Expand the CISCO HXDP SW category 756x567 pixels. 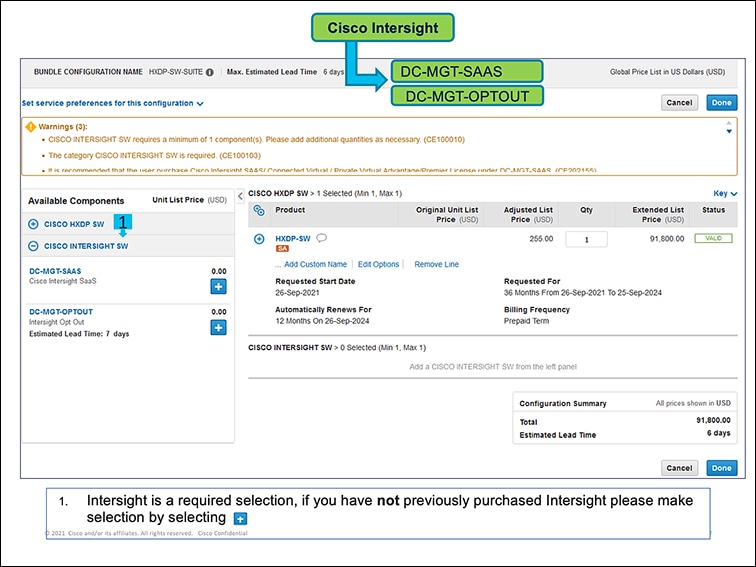(33, 224)
